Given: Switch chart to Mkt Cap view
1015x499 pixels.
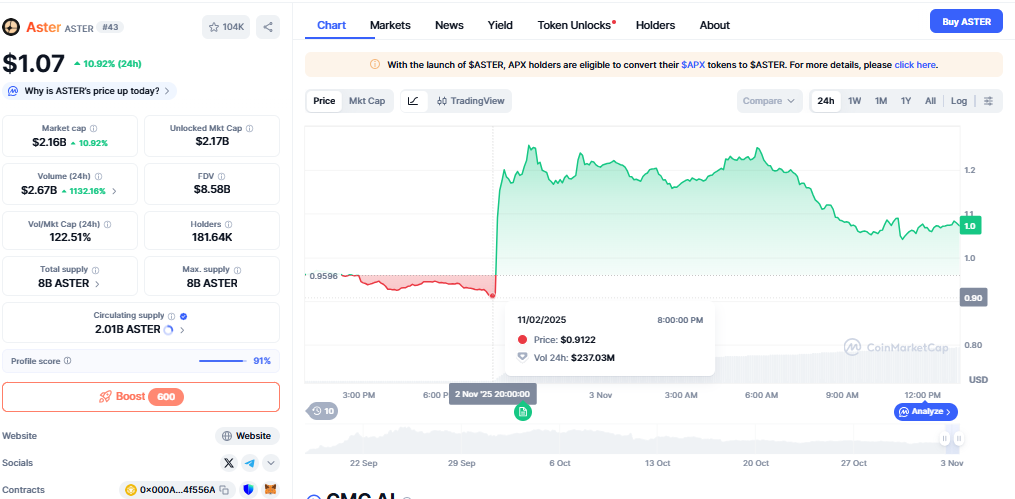Looking at the screenshot, I should point(367,101).
